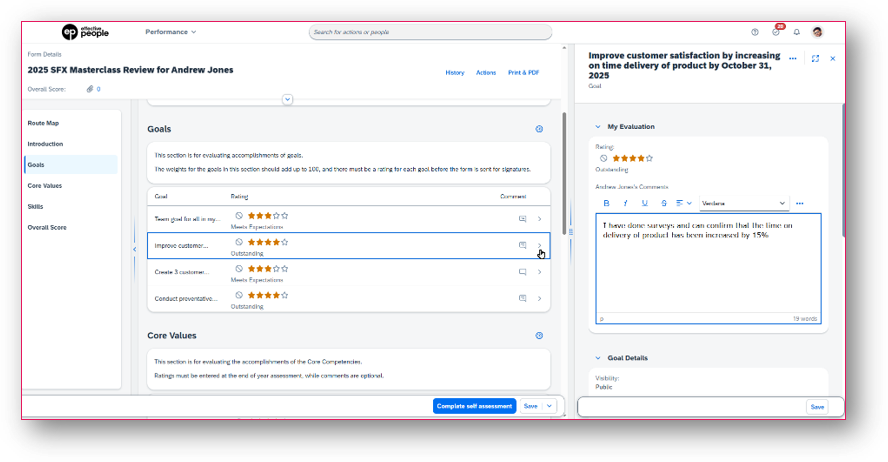Open the Performance module dropdown

click(170, 32)
